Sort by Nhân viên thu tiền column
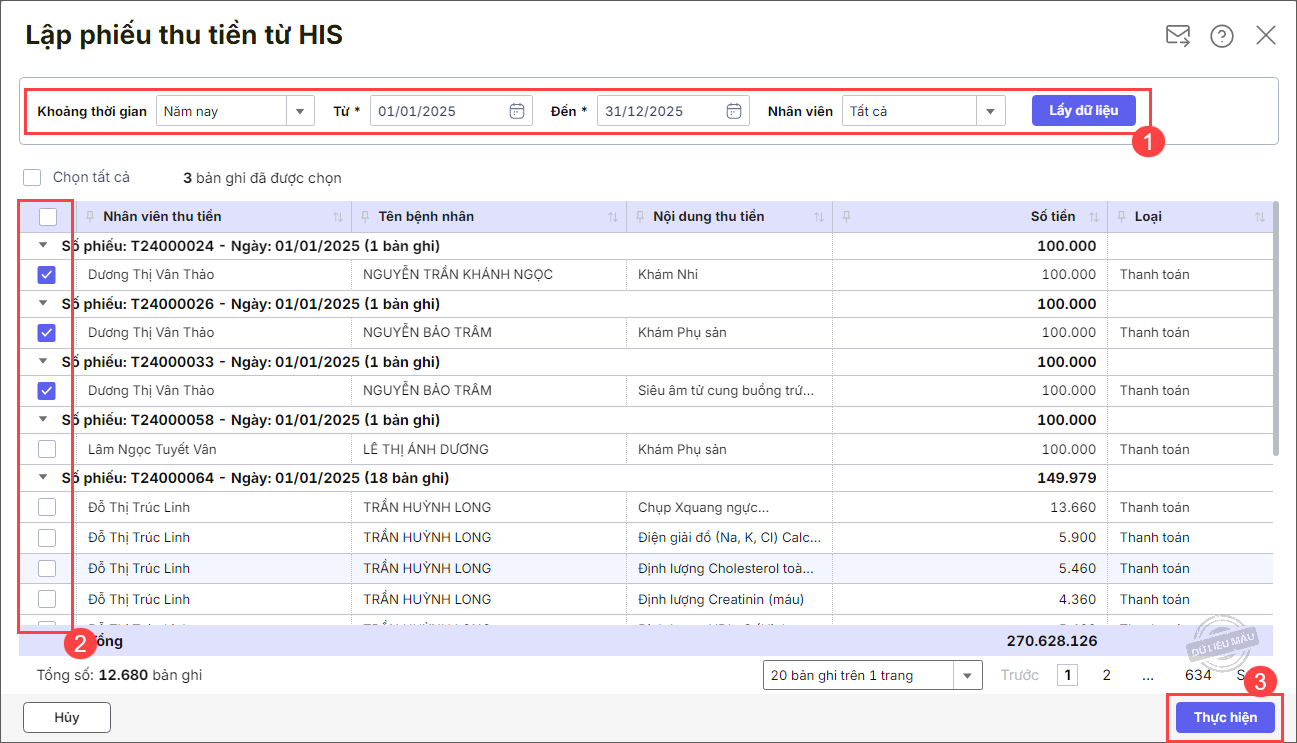1297x743 pixels. 337,217
